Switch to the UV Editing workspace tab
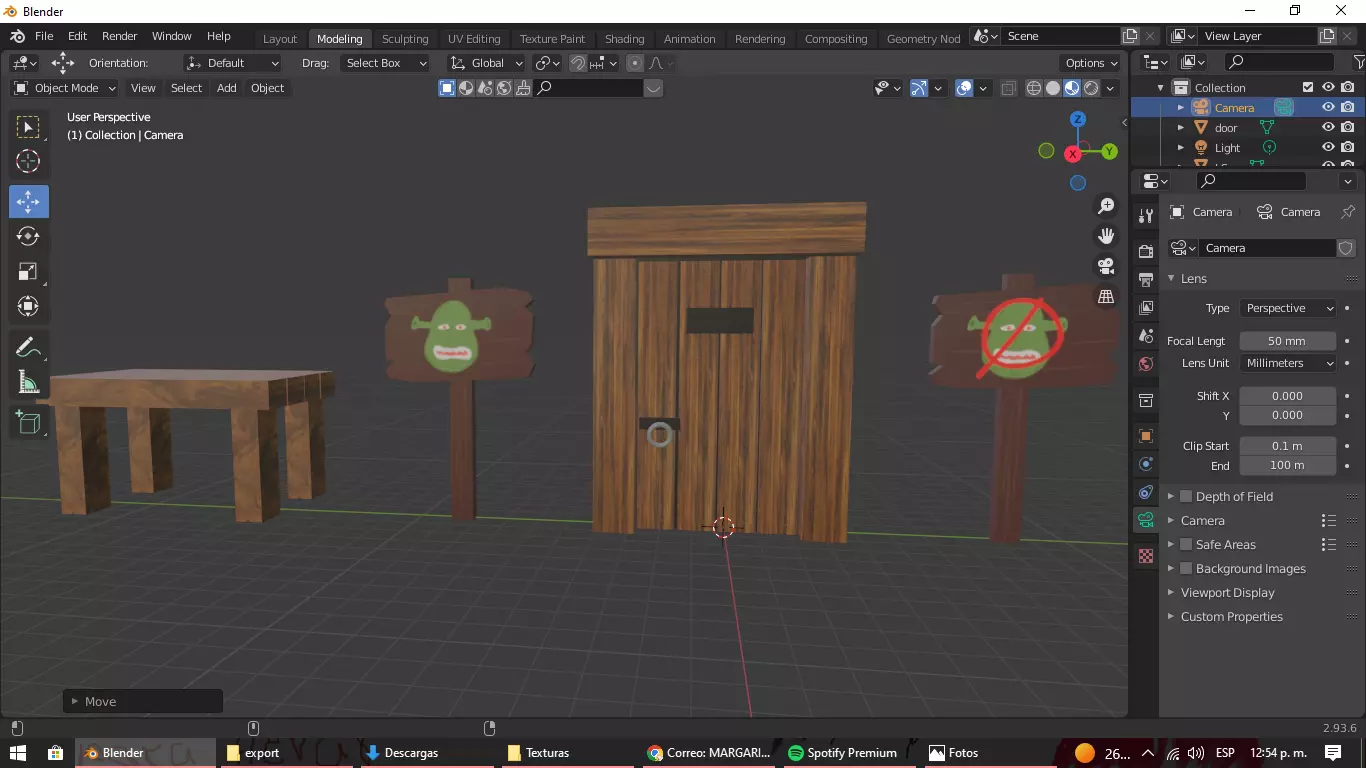1366x768 pixels. (474, 39)
